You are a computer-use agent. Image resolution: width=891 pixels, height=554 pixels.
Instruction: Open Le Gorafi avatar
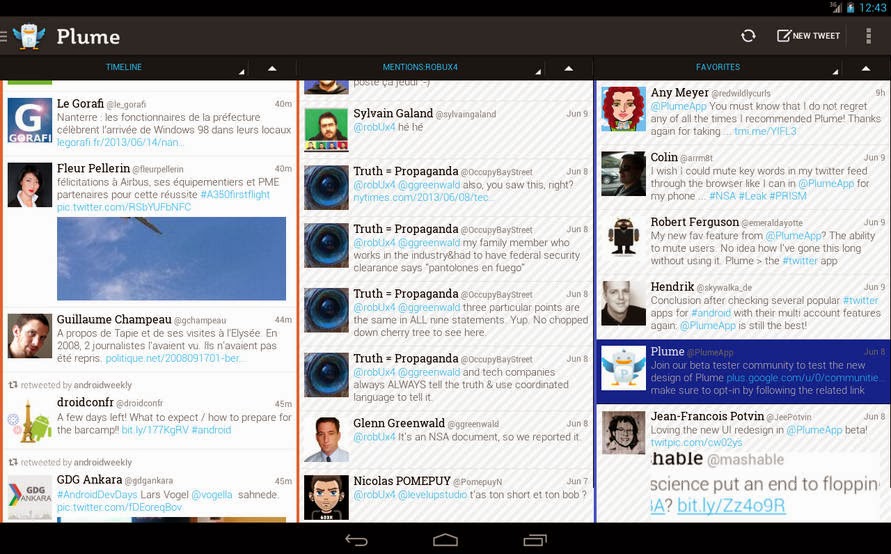click(30, 120)
